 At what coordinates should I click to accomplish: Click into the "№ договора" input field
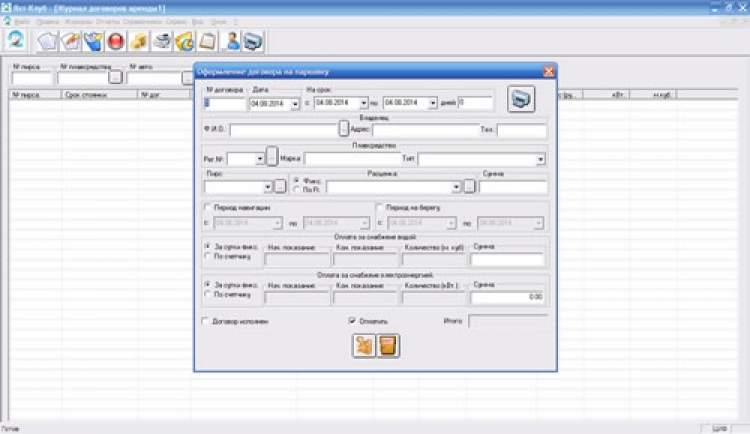224,103
